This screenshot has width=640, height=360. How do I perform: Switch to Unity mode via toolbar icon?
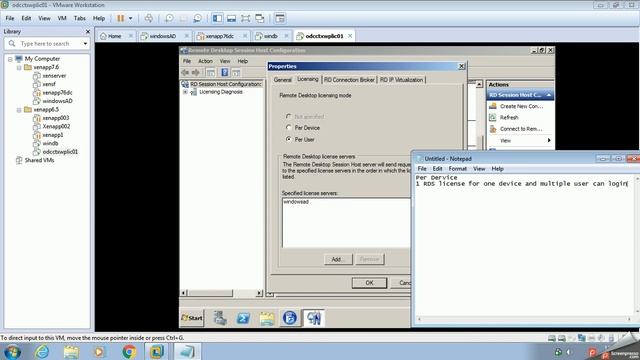pyautogui.click(x=260, y=18)
